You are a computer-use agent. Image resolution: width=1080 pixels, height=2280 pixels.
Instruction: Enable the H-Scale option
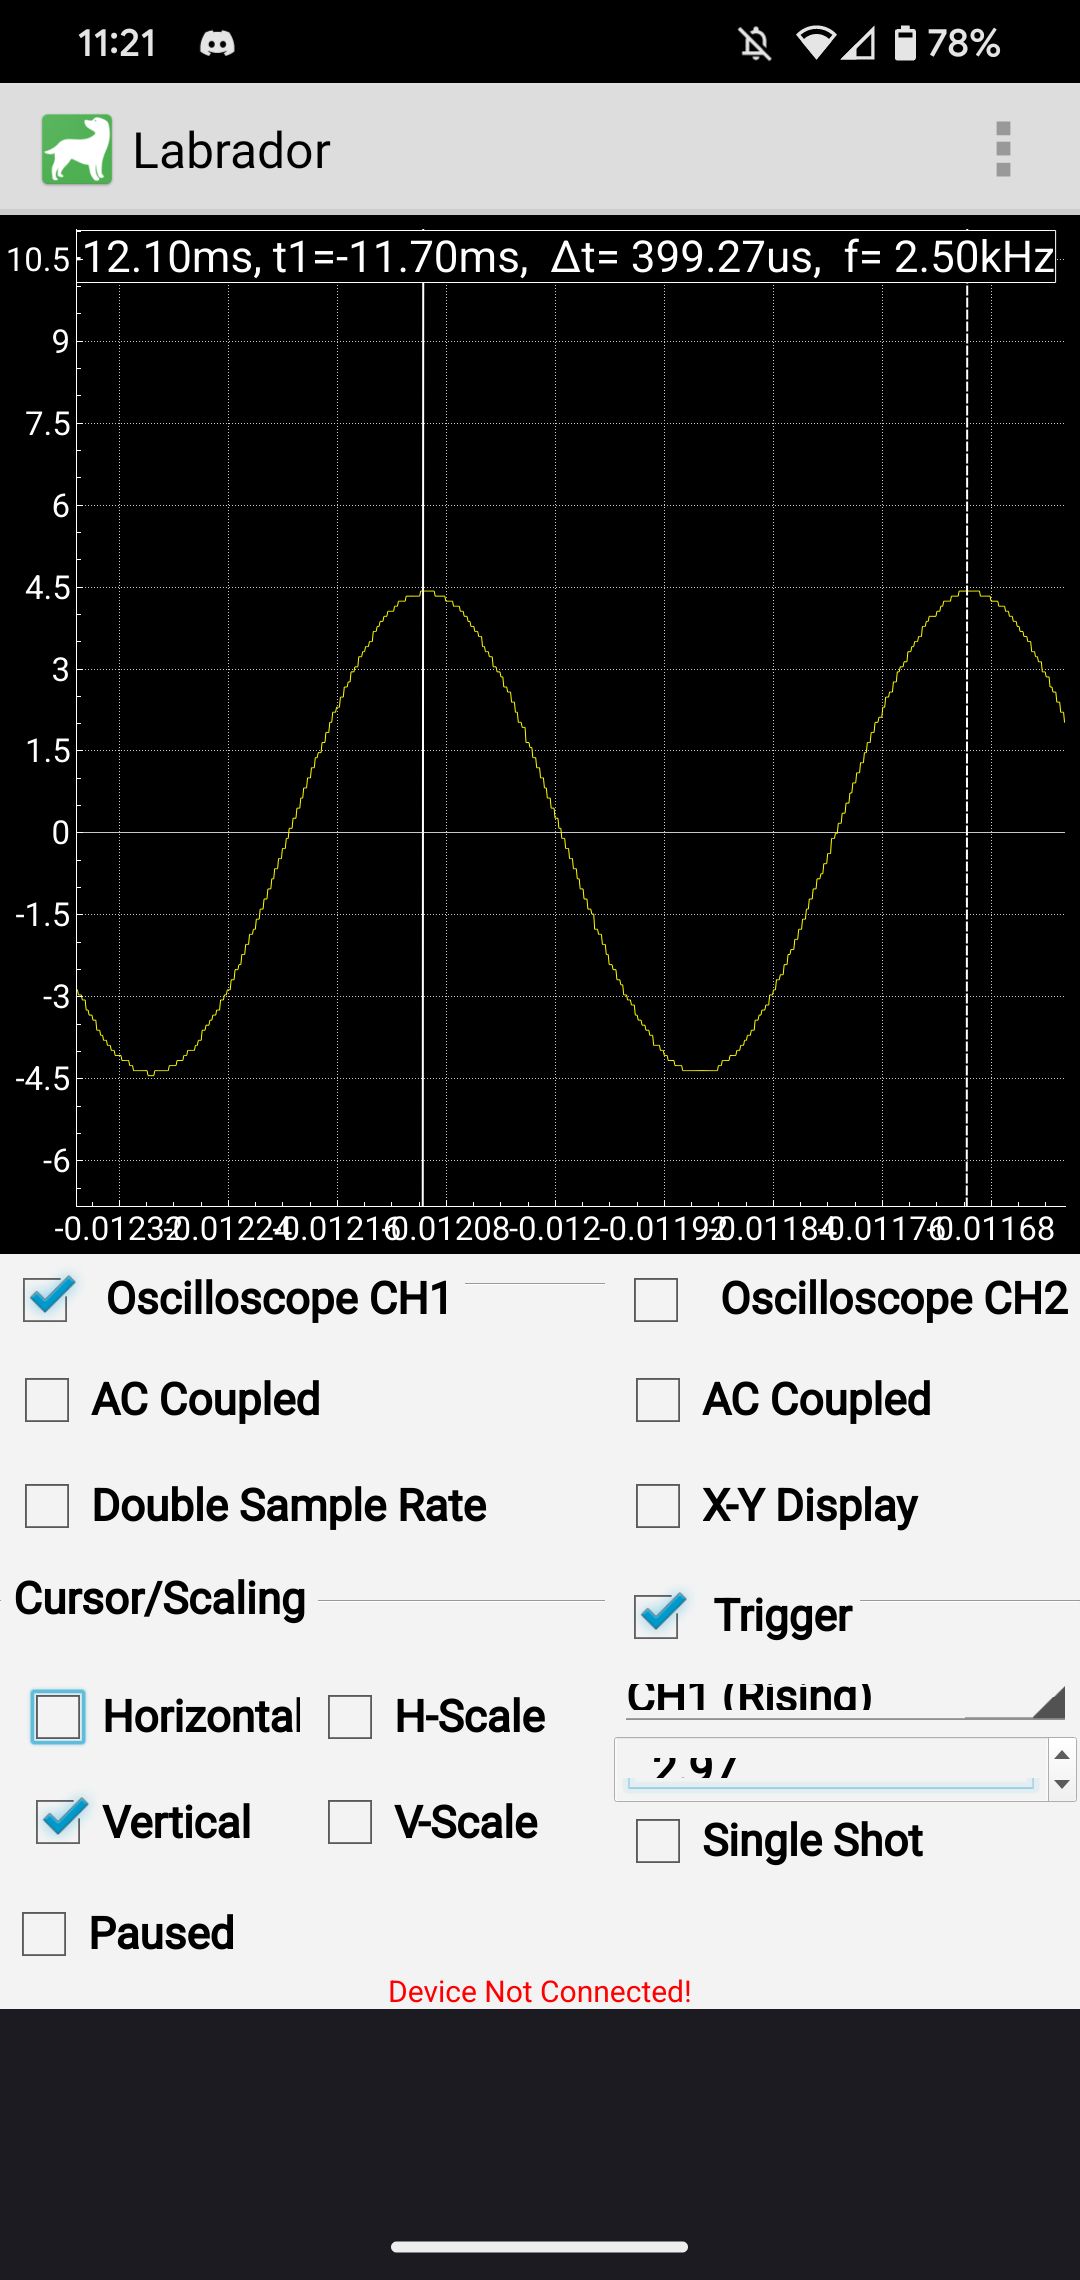352,1714
